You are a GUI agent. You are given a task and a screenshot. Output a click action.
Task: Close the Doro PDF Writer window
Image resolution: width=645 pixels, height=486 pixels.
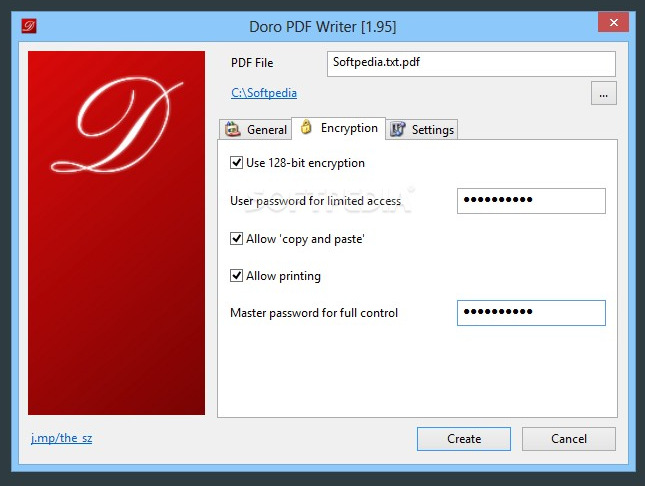click(x=613, y=22)
